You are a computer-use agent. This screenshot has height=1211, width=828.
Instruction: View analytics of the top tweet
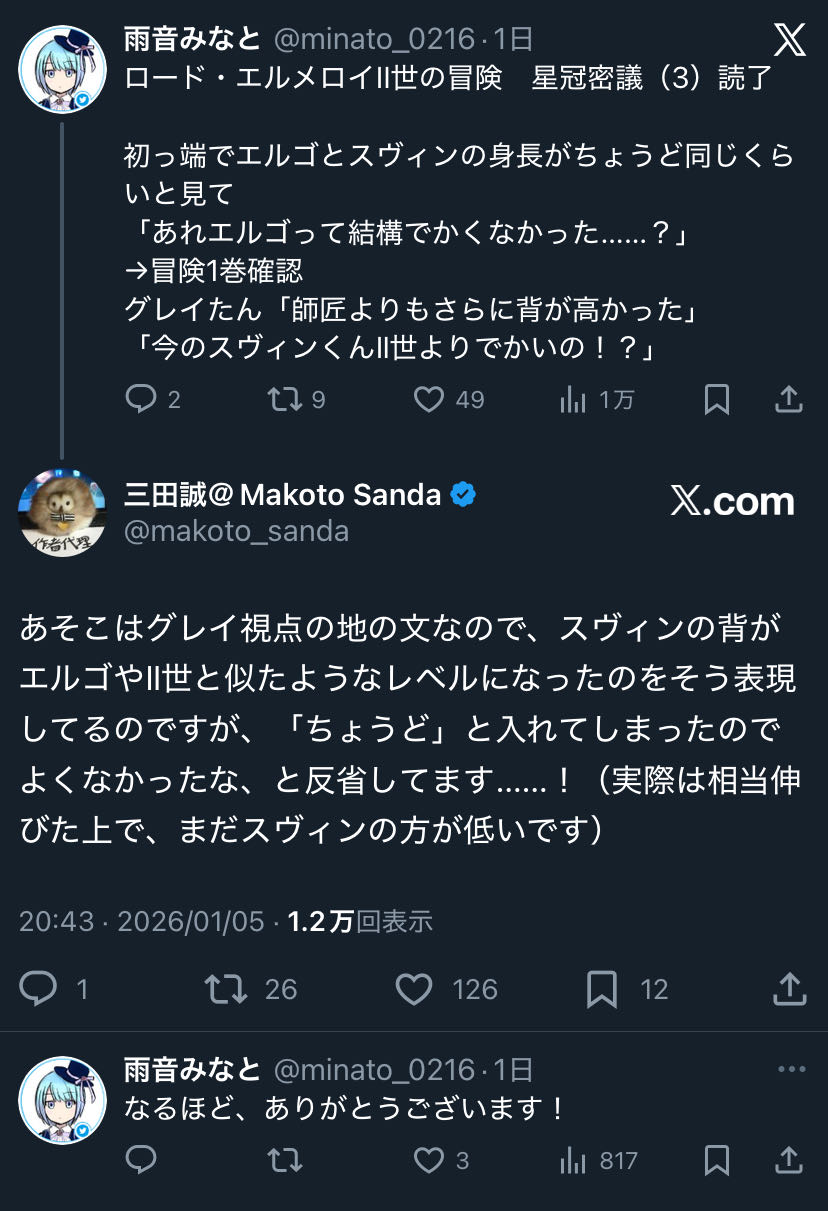coord(573,400)
